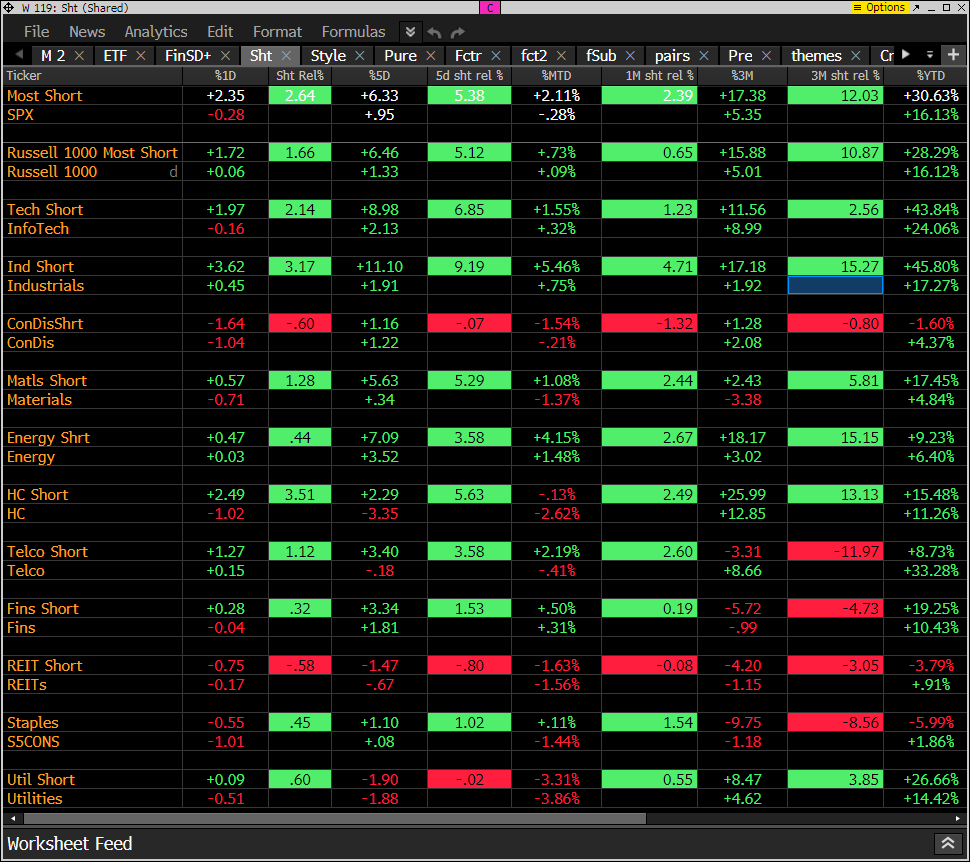Click the %YTD column header
The image size is (970, 862).
tap(937, 75)
